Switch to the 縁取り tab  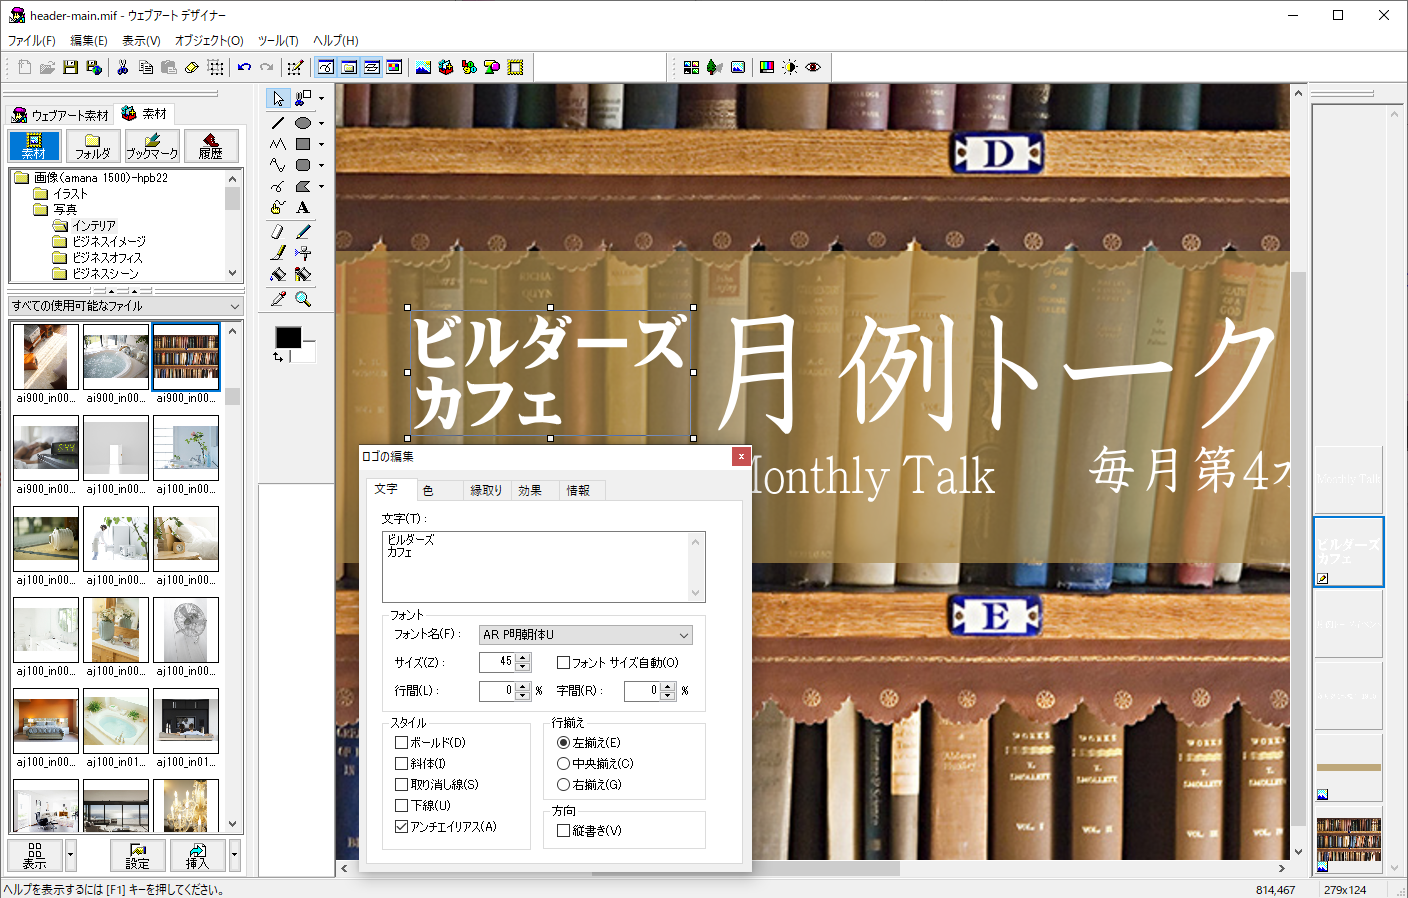pyautogui.click(x=486, y=490)
